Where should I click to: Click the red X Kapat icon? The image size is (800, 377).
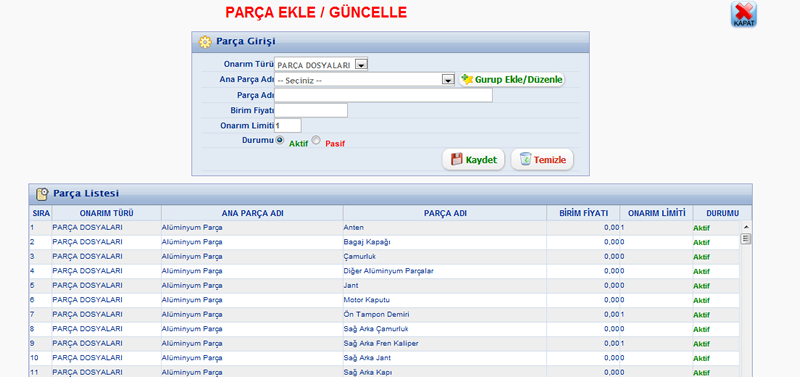click(x=743, y=14)
